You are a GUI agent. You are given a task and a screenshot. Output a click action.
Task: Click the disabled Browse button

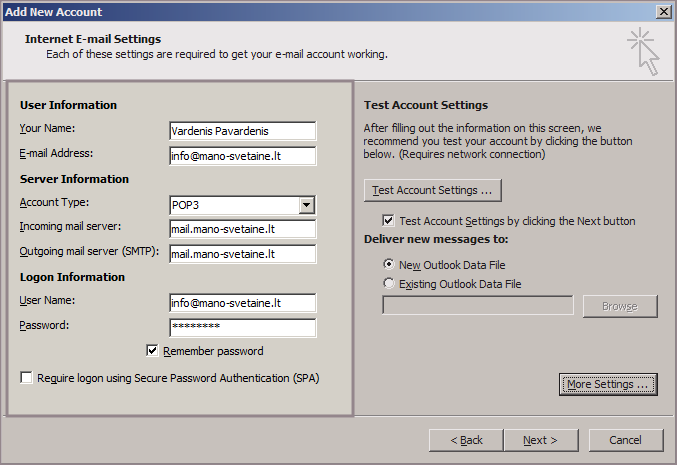[620, 306]
